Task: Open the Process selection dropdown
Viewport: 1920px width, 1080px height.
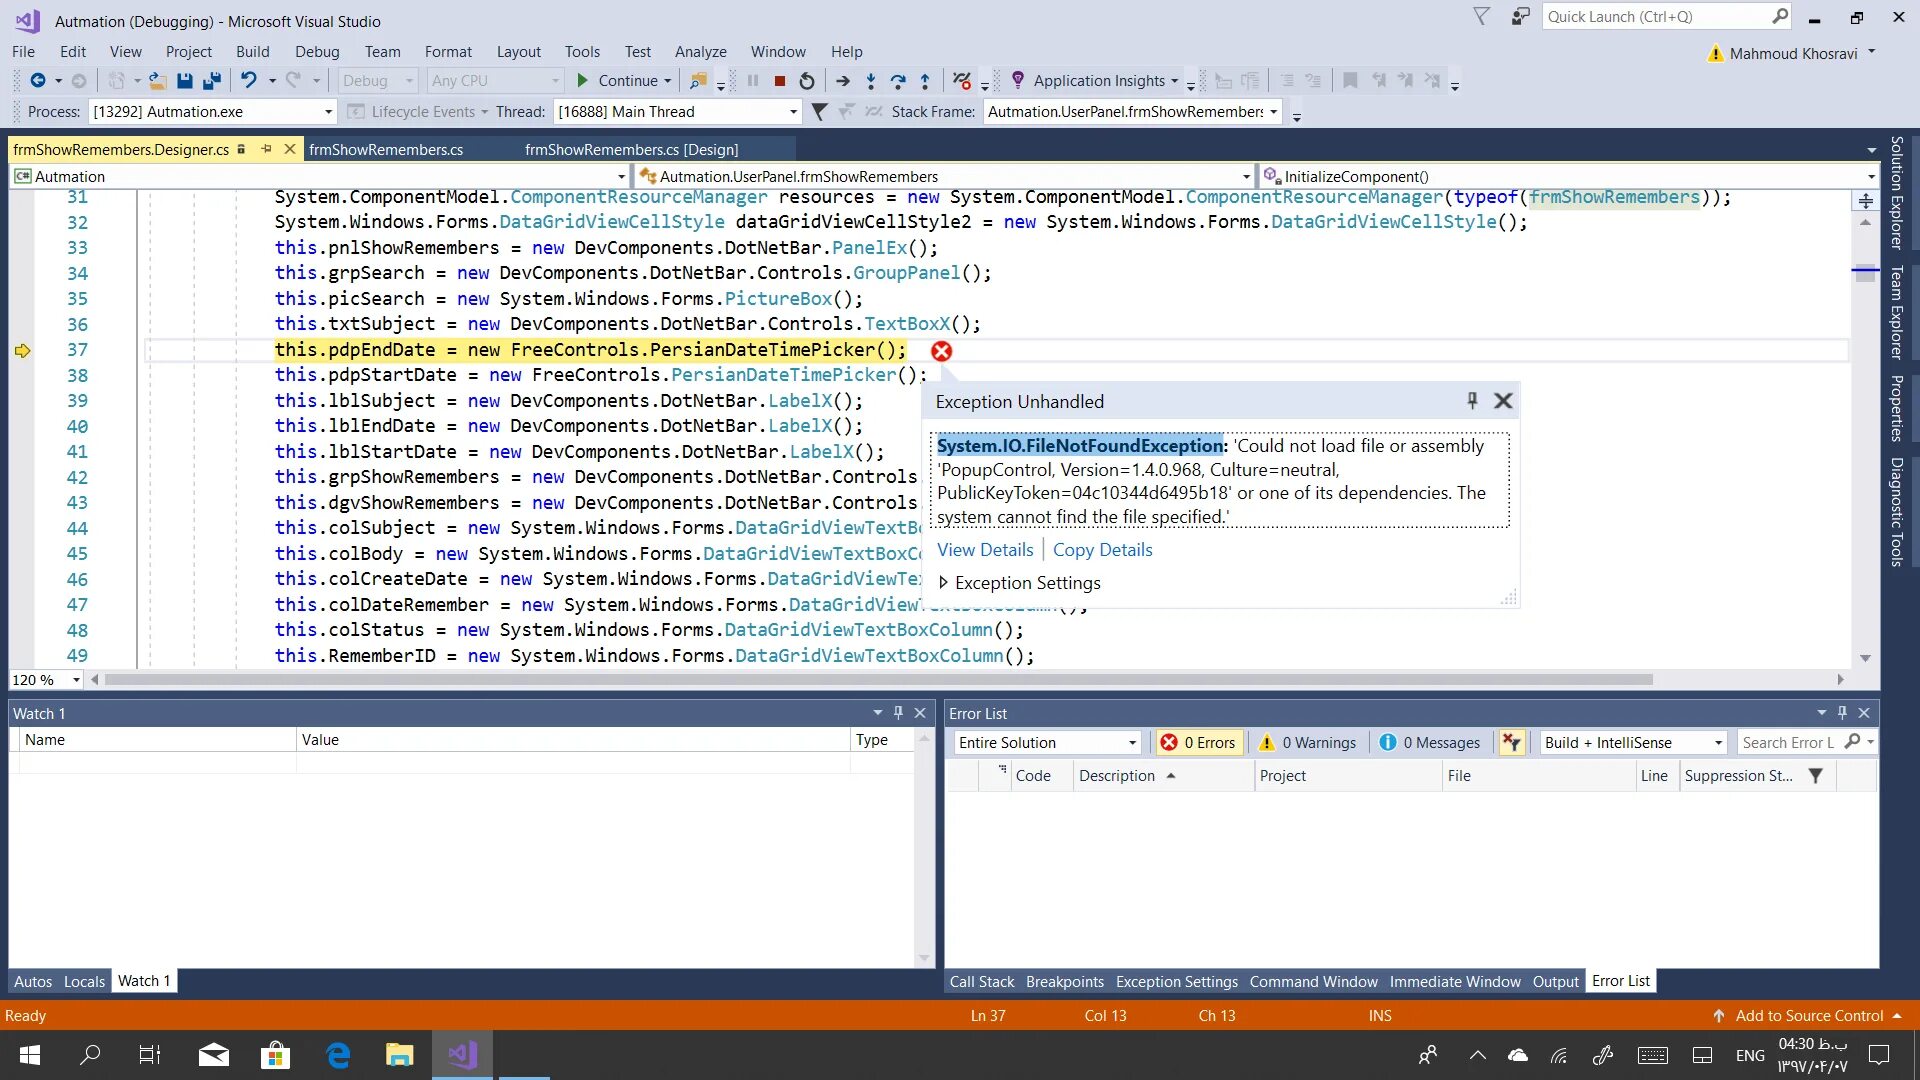Action: (x=328, y=112)
